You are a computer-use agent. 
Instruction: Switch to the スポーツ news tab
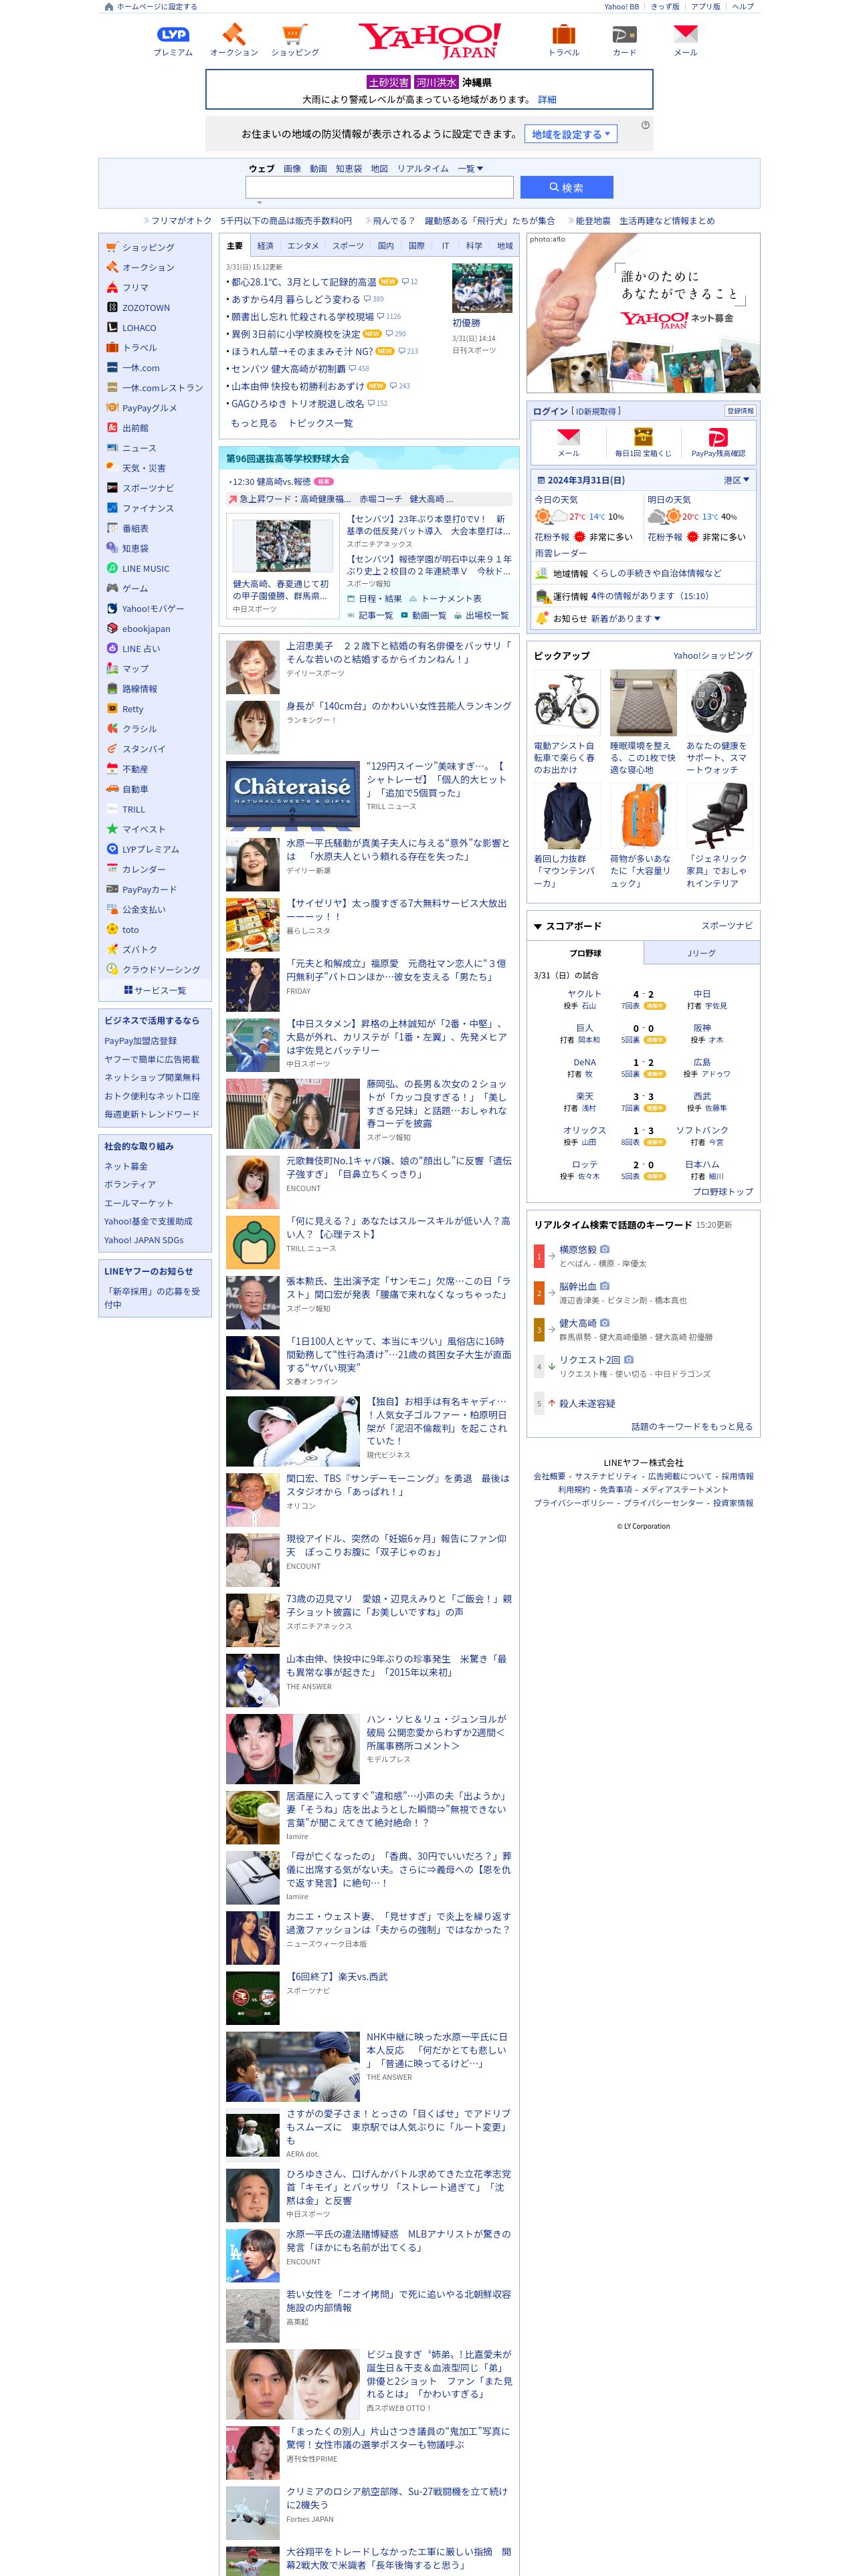pos(348,245)
